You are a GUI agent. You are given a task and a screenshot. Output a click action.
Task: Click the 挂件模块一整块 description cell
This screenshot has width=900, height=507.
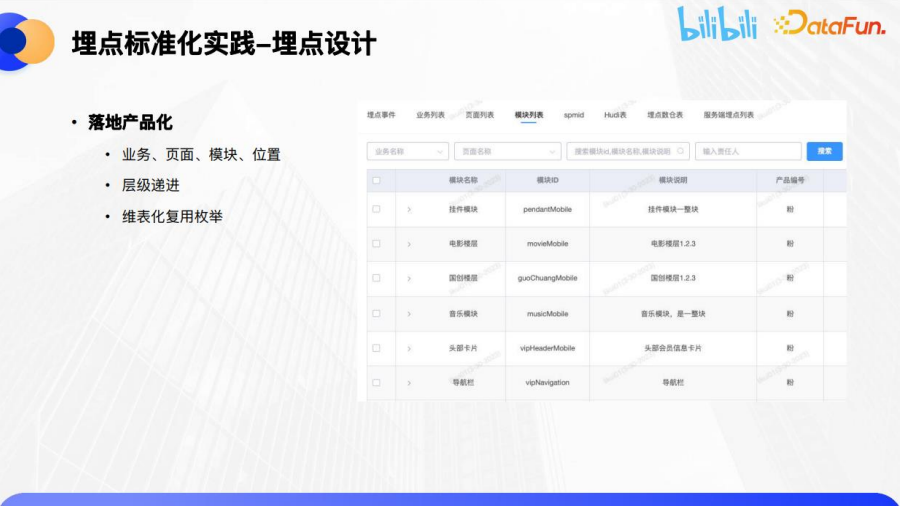[x=673, y=210]
